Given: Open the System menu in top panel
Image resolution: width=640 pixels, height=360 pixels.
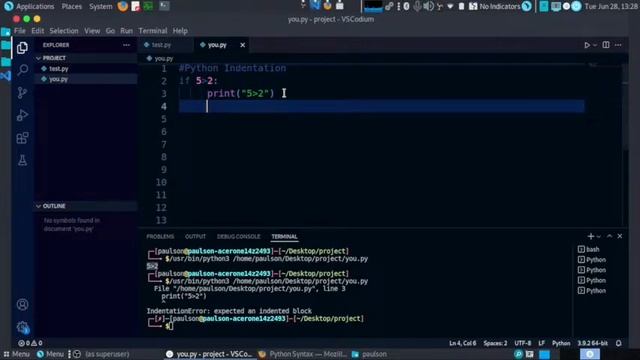Looking at the screenshot, I should pos(100,6).
